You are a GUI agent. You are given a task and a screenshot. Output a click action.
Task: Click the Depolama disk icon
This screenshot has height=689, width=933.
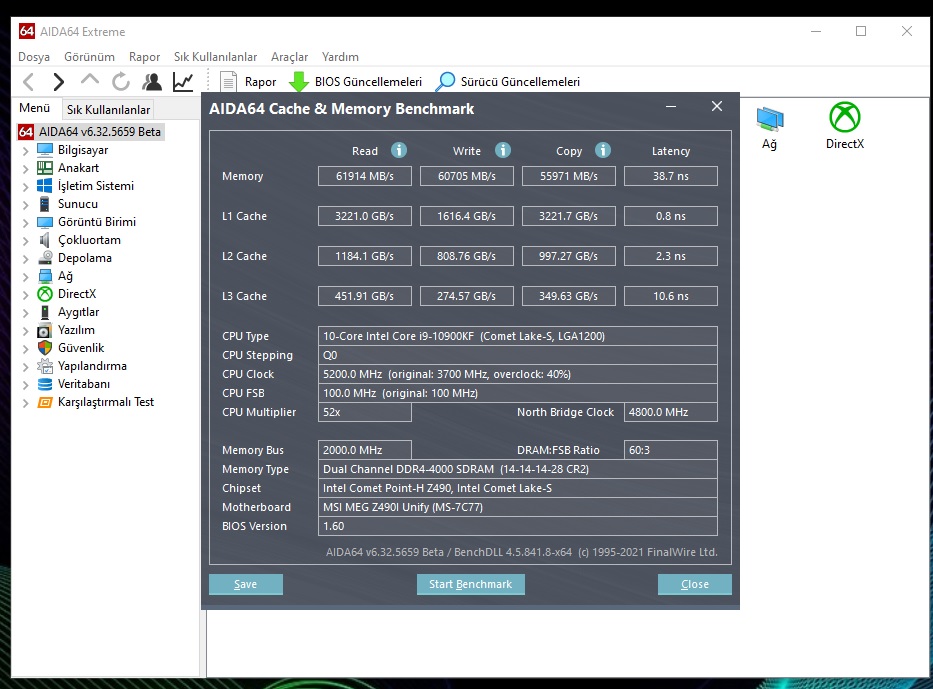click(45, 258)
